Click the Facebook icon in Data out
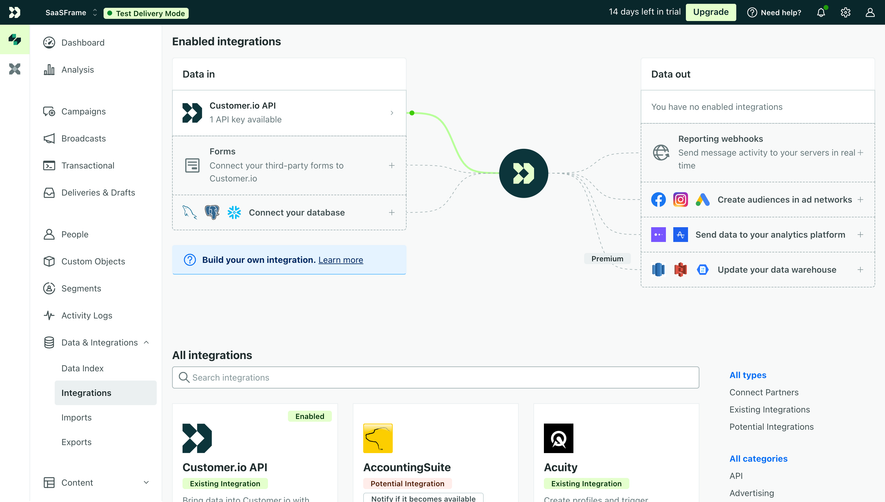 coord(658,199)
